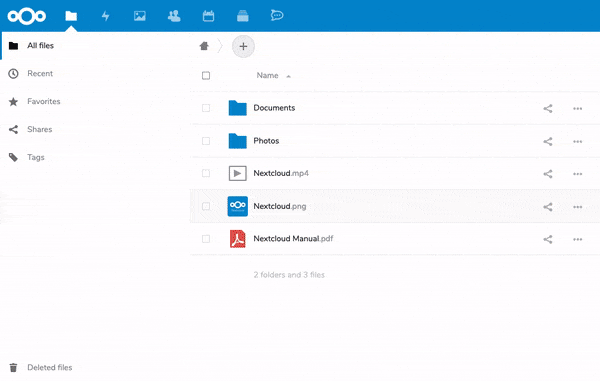Click the Nextcloud logo in header

[27, 16]
